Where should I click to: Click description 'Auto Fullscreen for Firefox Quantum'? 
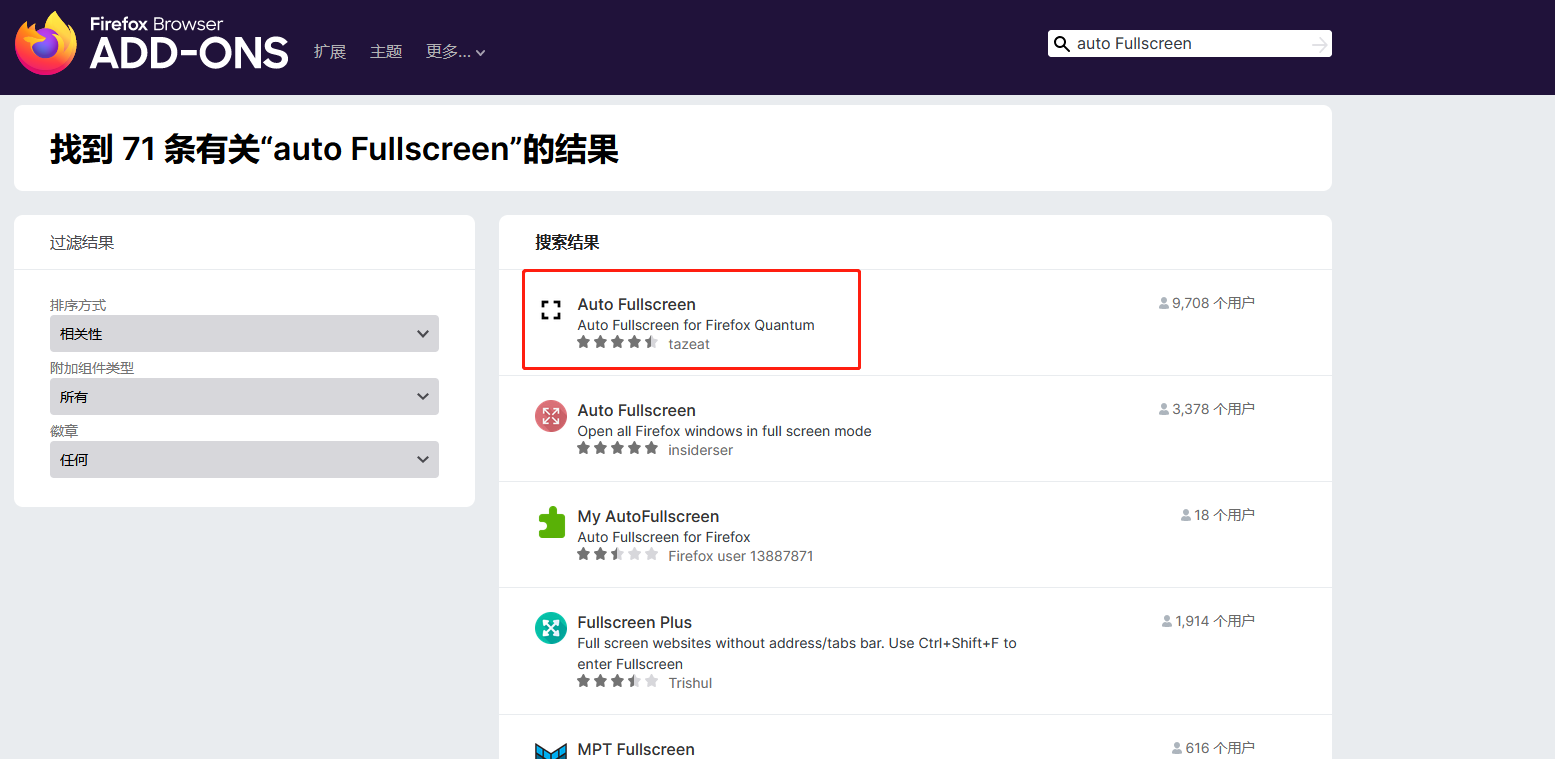coord(696,325)
